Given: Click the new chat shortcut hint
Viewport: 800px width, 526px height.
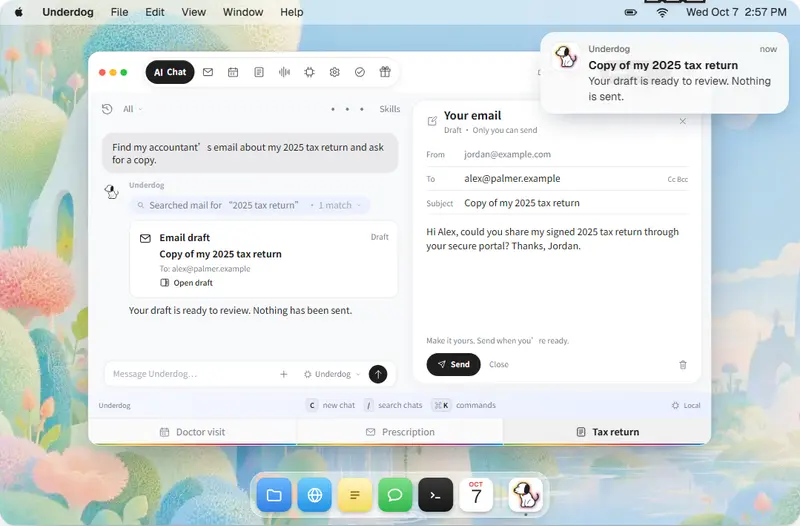Looking at the screenshot, I should (x=331, y=405).
